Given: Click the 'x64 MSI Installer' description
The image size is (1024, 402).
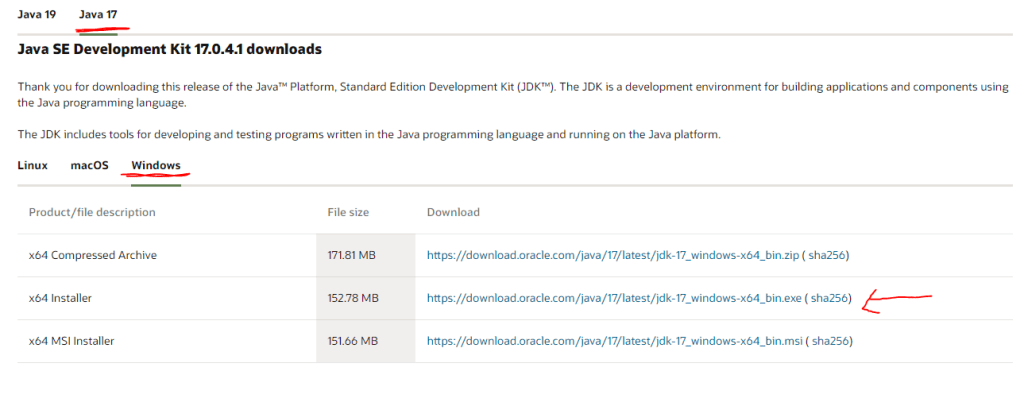Looking at the screenshot, I should pyautogui.click(x=72, y=341).
